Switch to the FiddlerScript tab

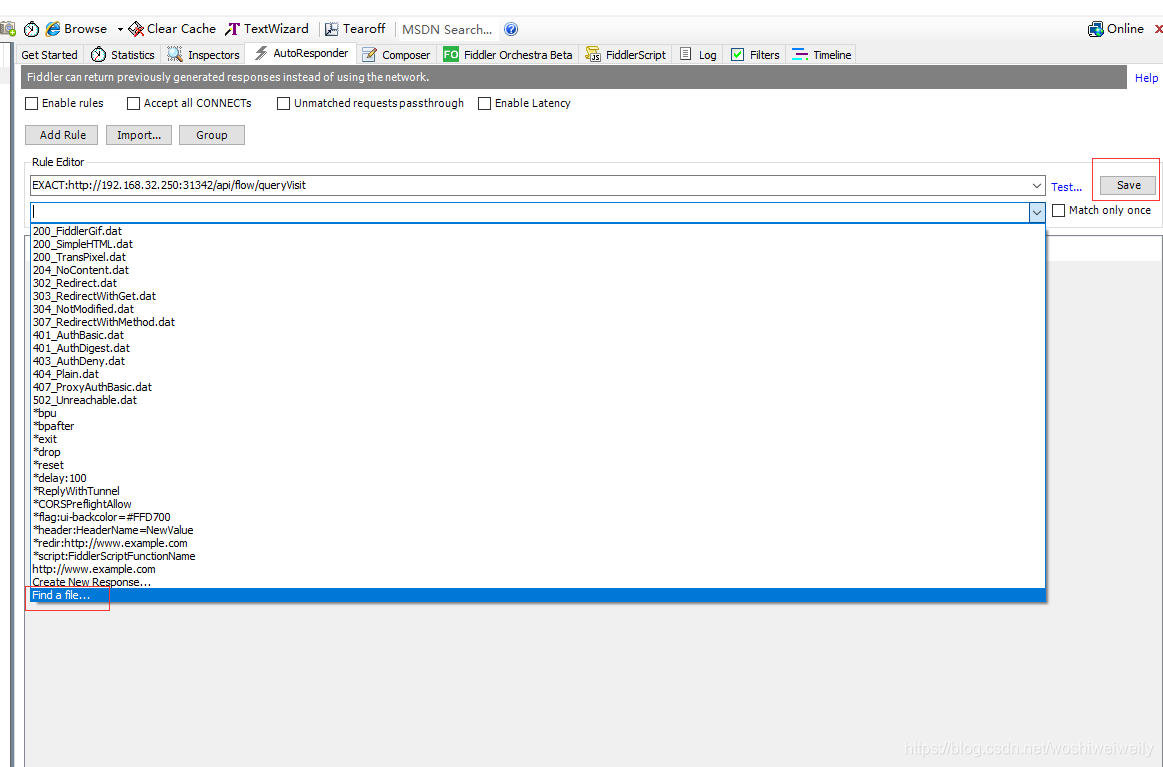pyautogui.click(x=626, y=55)
